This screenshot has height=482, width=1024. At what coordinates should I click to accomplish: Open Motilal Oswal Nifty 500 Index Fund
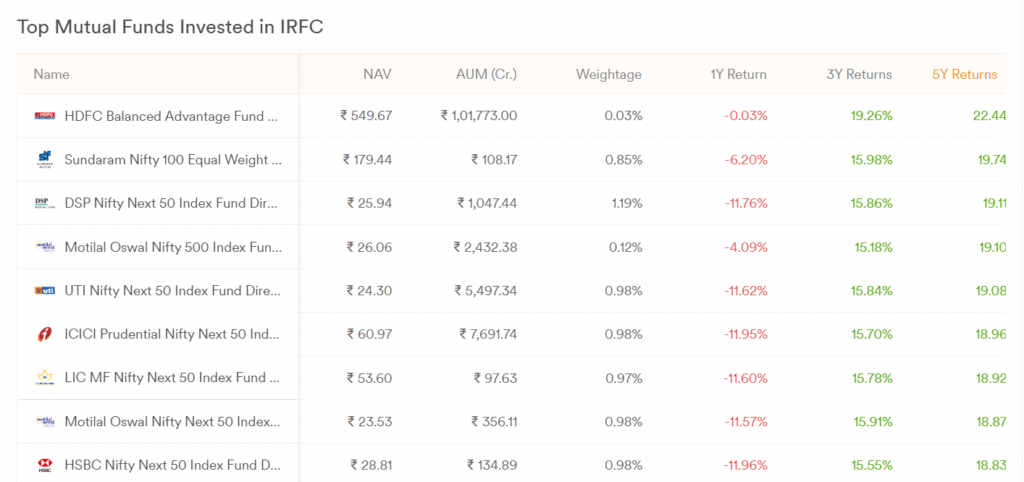173,248
